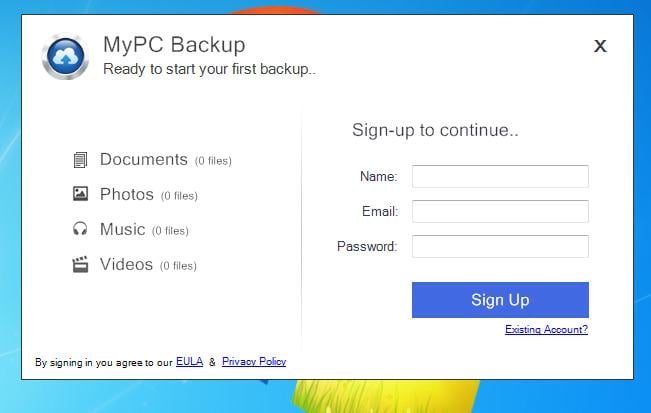Viewport: 651px width, 413px height.
Task: Click into the Email text box
Action: coord(500,211)
